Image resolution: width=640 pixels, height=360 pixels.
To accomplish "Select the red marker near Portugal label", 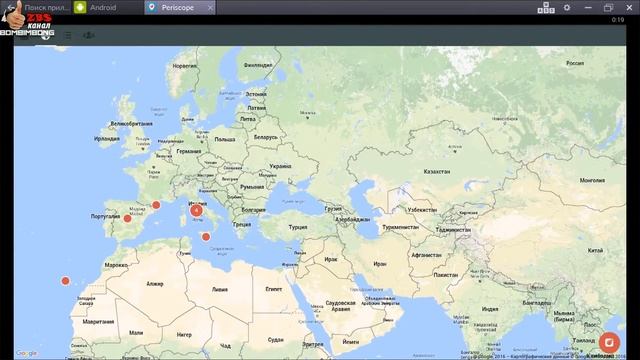I will [x=127, y=219].
